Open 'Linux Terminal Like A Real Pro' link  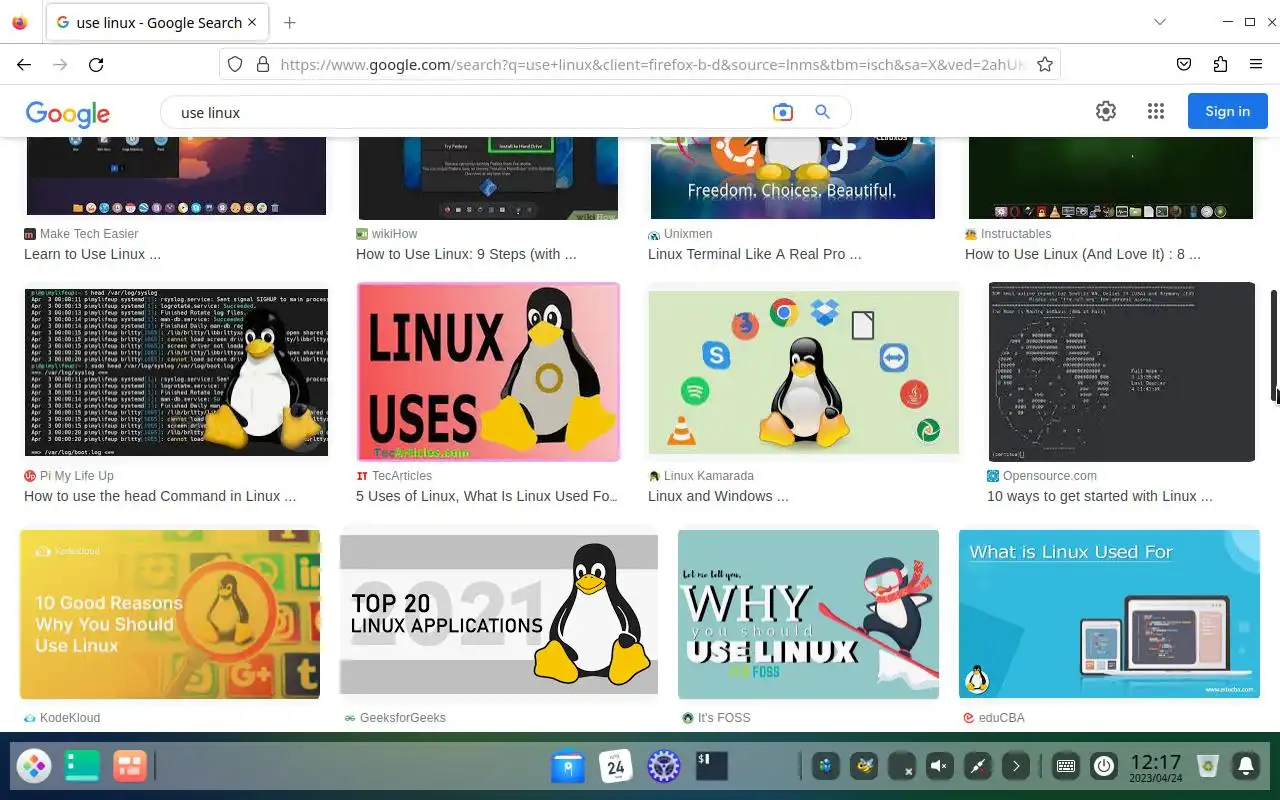754,254
